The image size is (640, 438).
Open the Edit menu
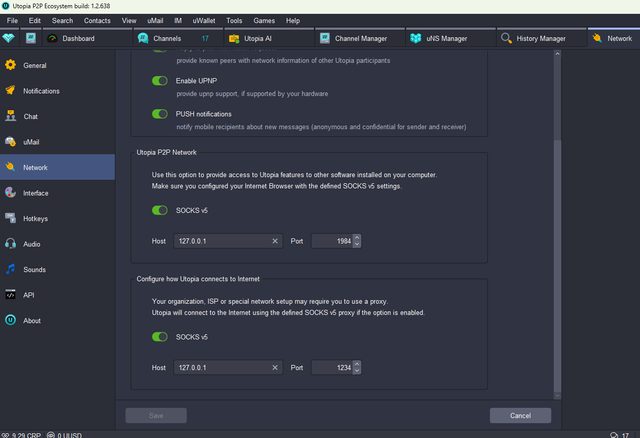tap(35, 20)
